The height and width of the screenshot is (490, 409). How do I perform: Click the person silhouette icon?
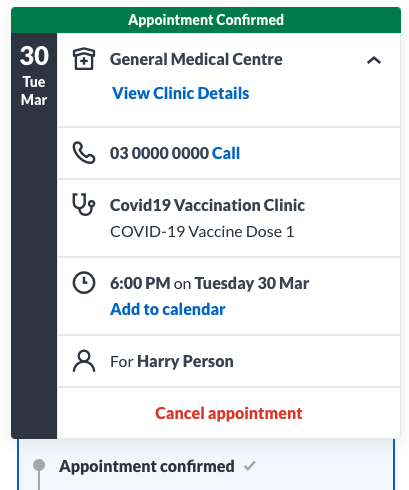point(84,361)
